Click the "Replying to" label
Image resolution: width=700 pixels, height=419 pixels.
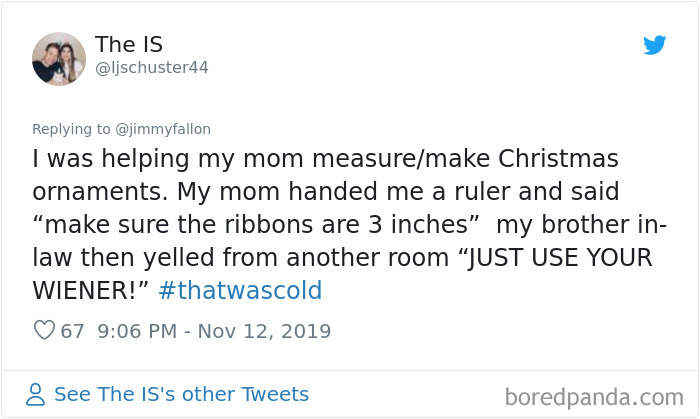[73, 129]
